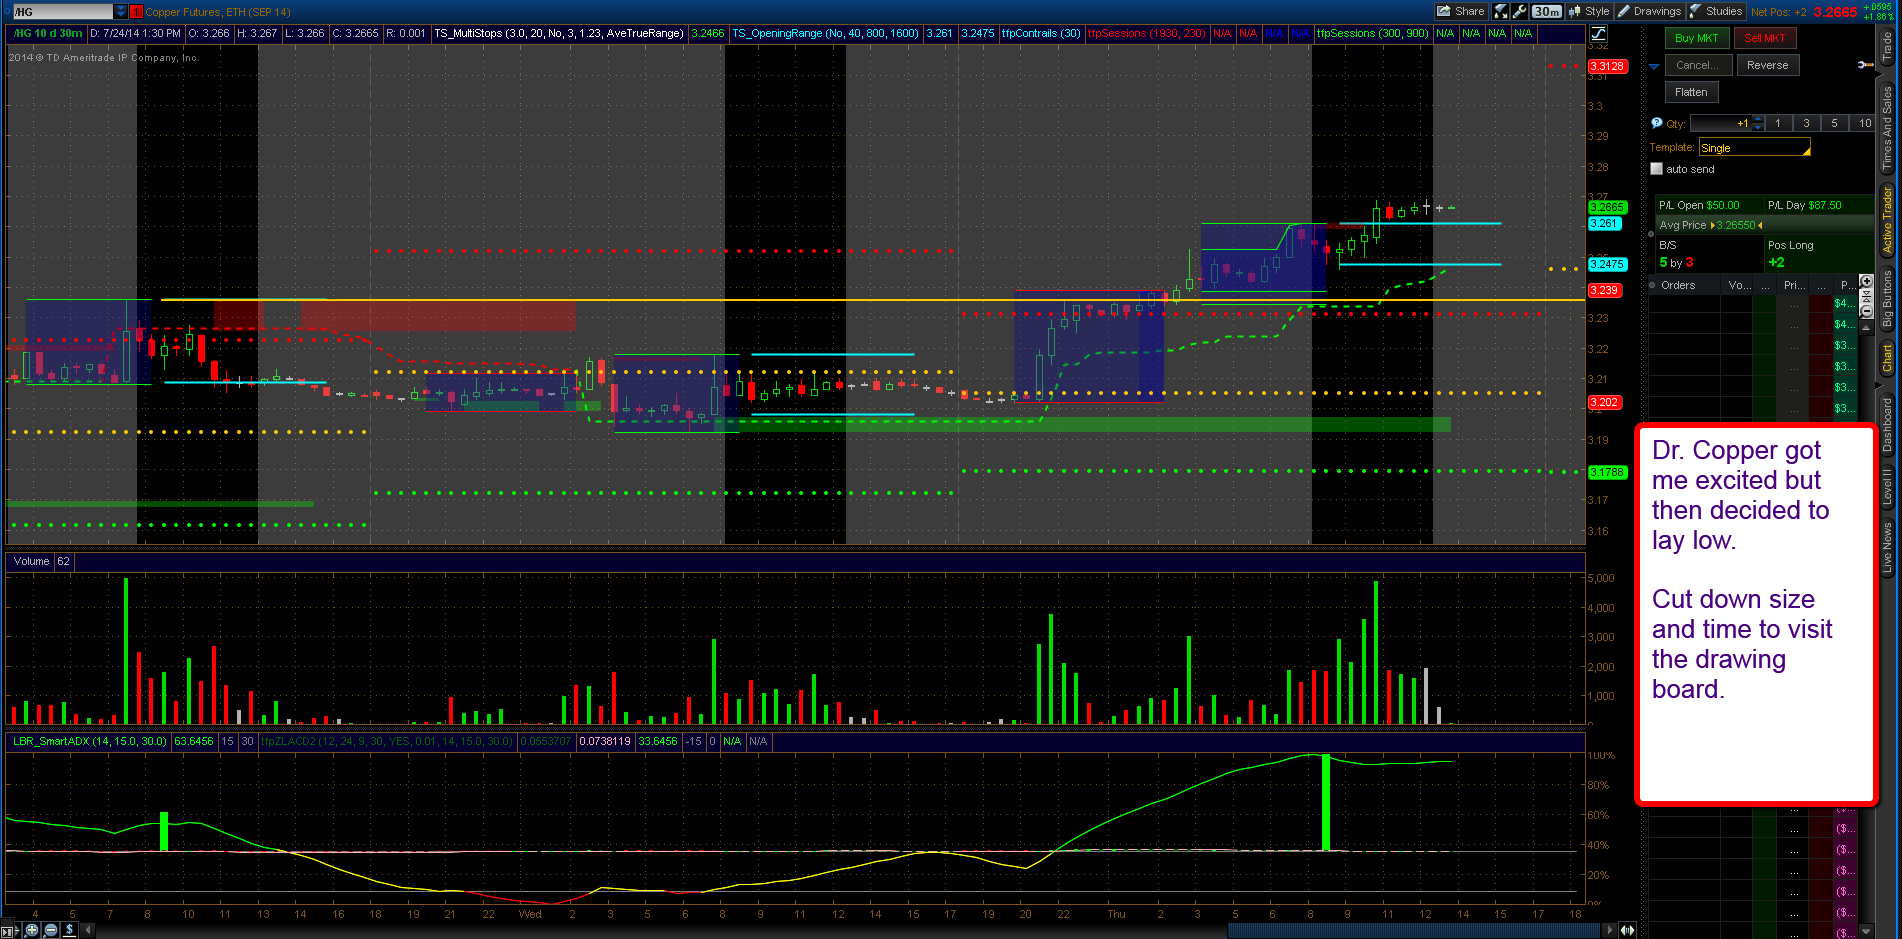
Task: Toggle the auto send checkbox
Action: point(1656,169)
